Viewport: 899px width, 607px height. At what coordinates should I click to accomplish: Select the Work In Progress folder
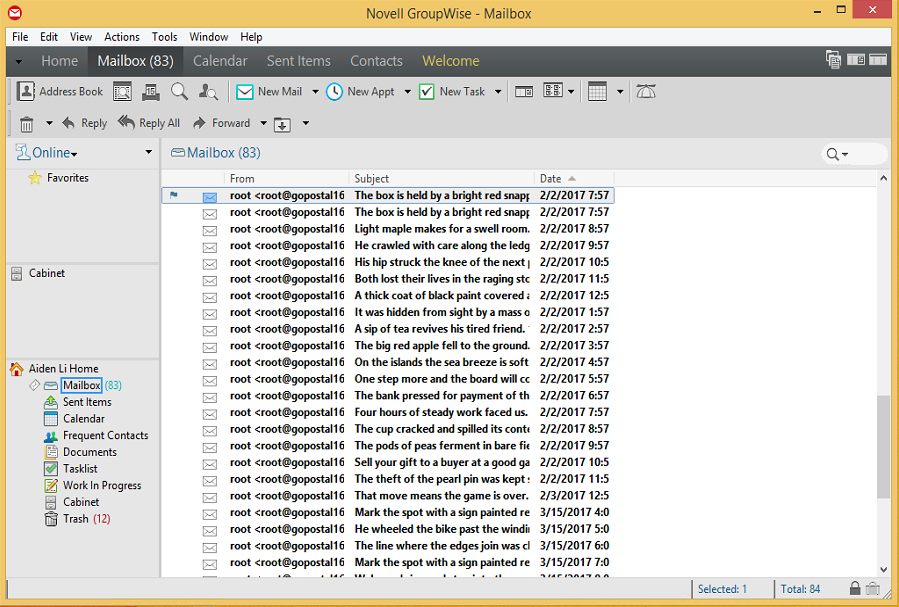101,486
